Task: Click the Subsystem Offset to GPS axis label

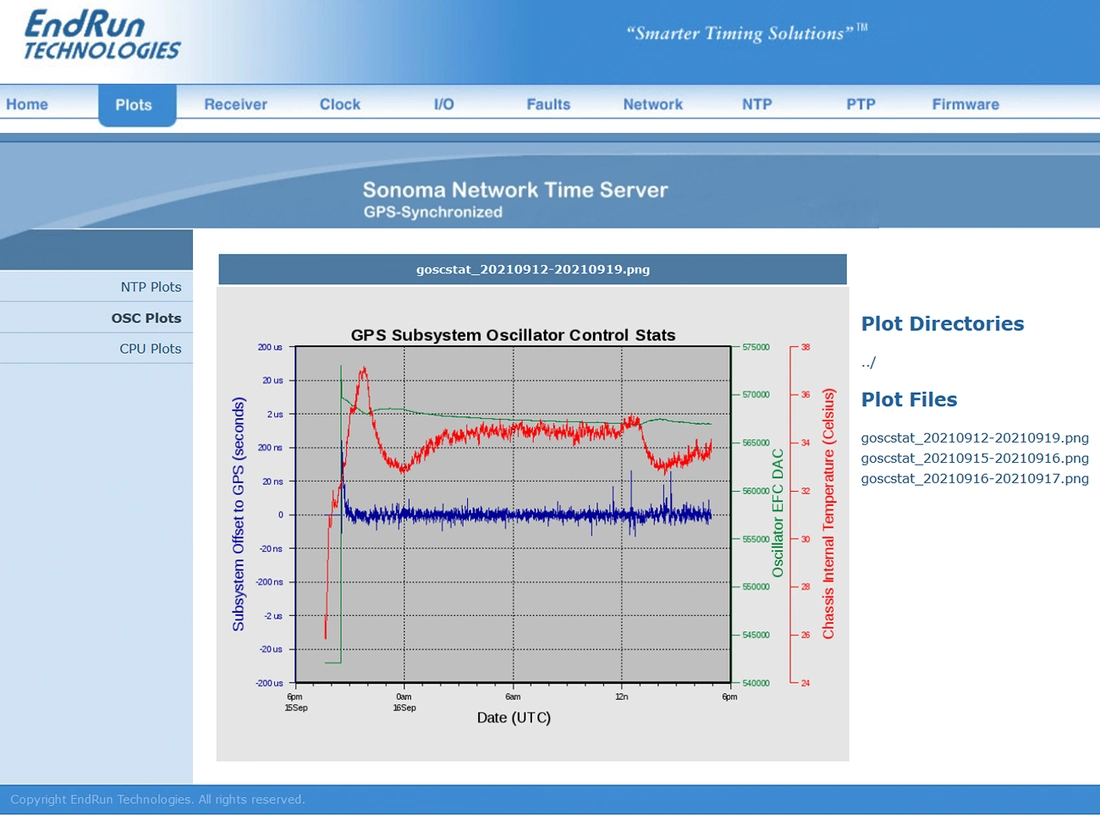Action: [x=239, y=514]
